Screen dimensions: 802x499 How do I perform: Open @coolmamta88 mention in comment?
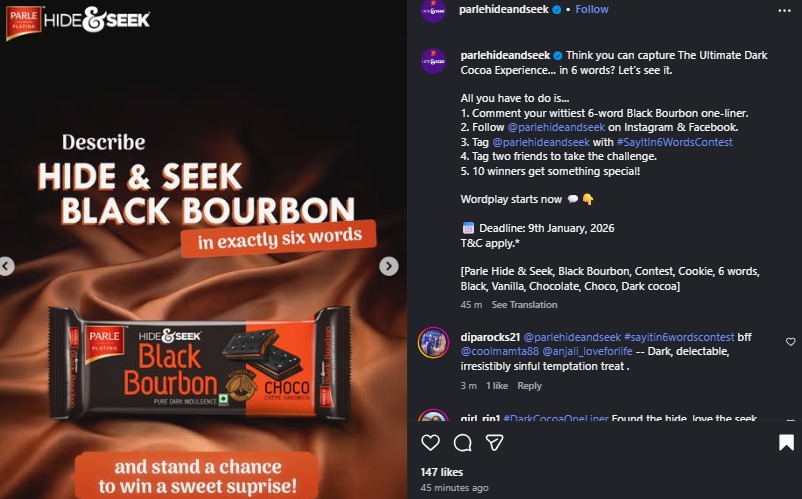(499, 351)
